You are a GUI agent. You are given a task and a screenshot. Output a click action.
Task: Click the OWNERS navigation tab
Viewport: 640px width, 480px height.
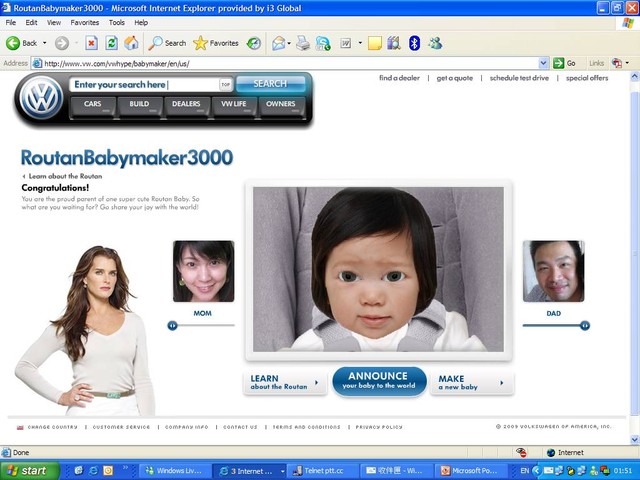(281, 106)
